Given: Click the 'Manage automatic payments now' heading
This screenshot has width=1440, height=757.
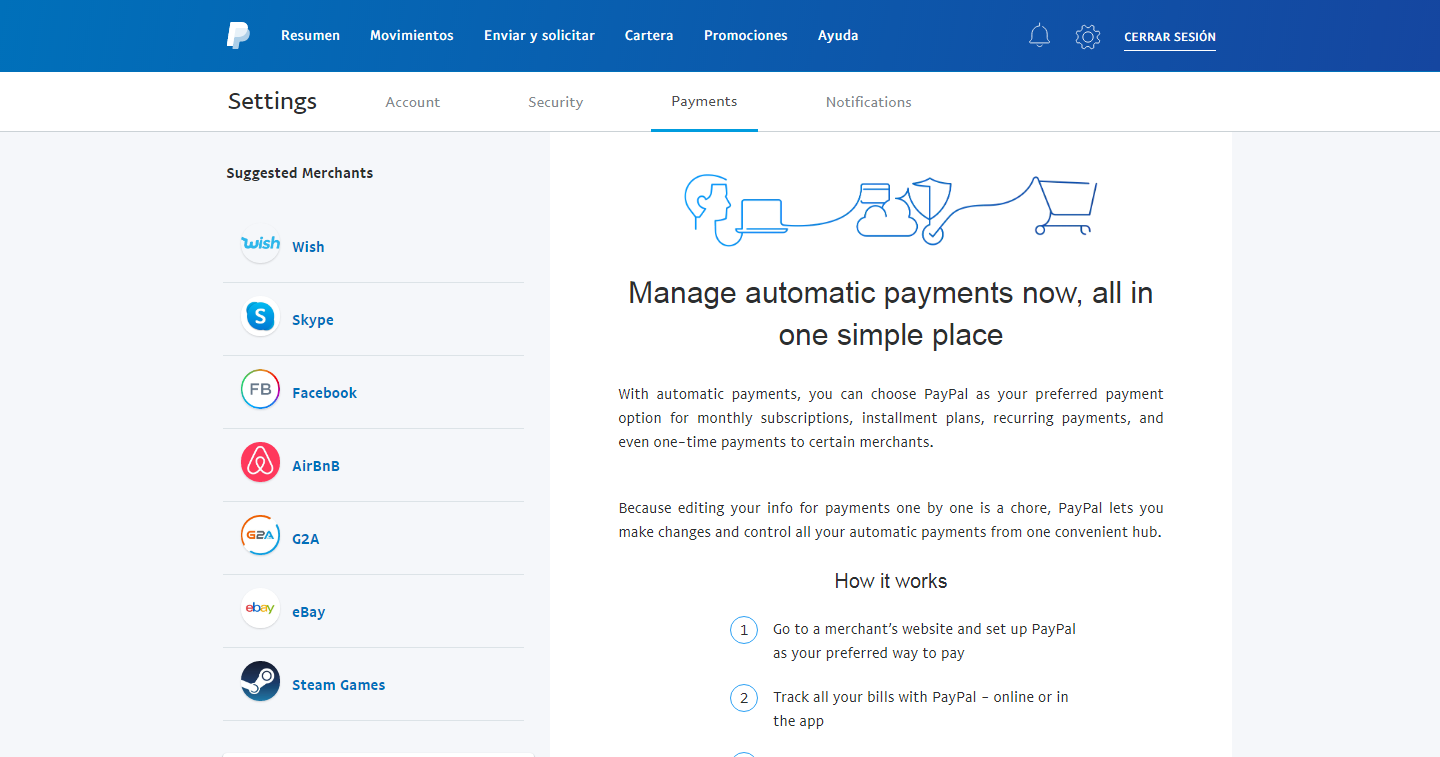Looking at the screenshot, I should 891,313.
